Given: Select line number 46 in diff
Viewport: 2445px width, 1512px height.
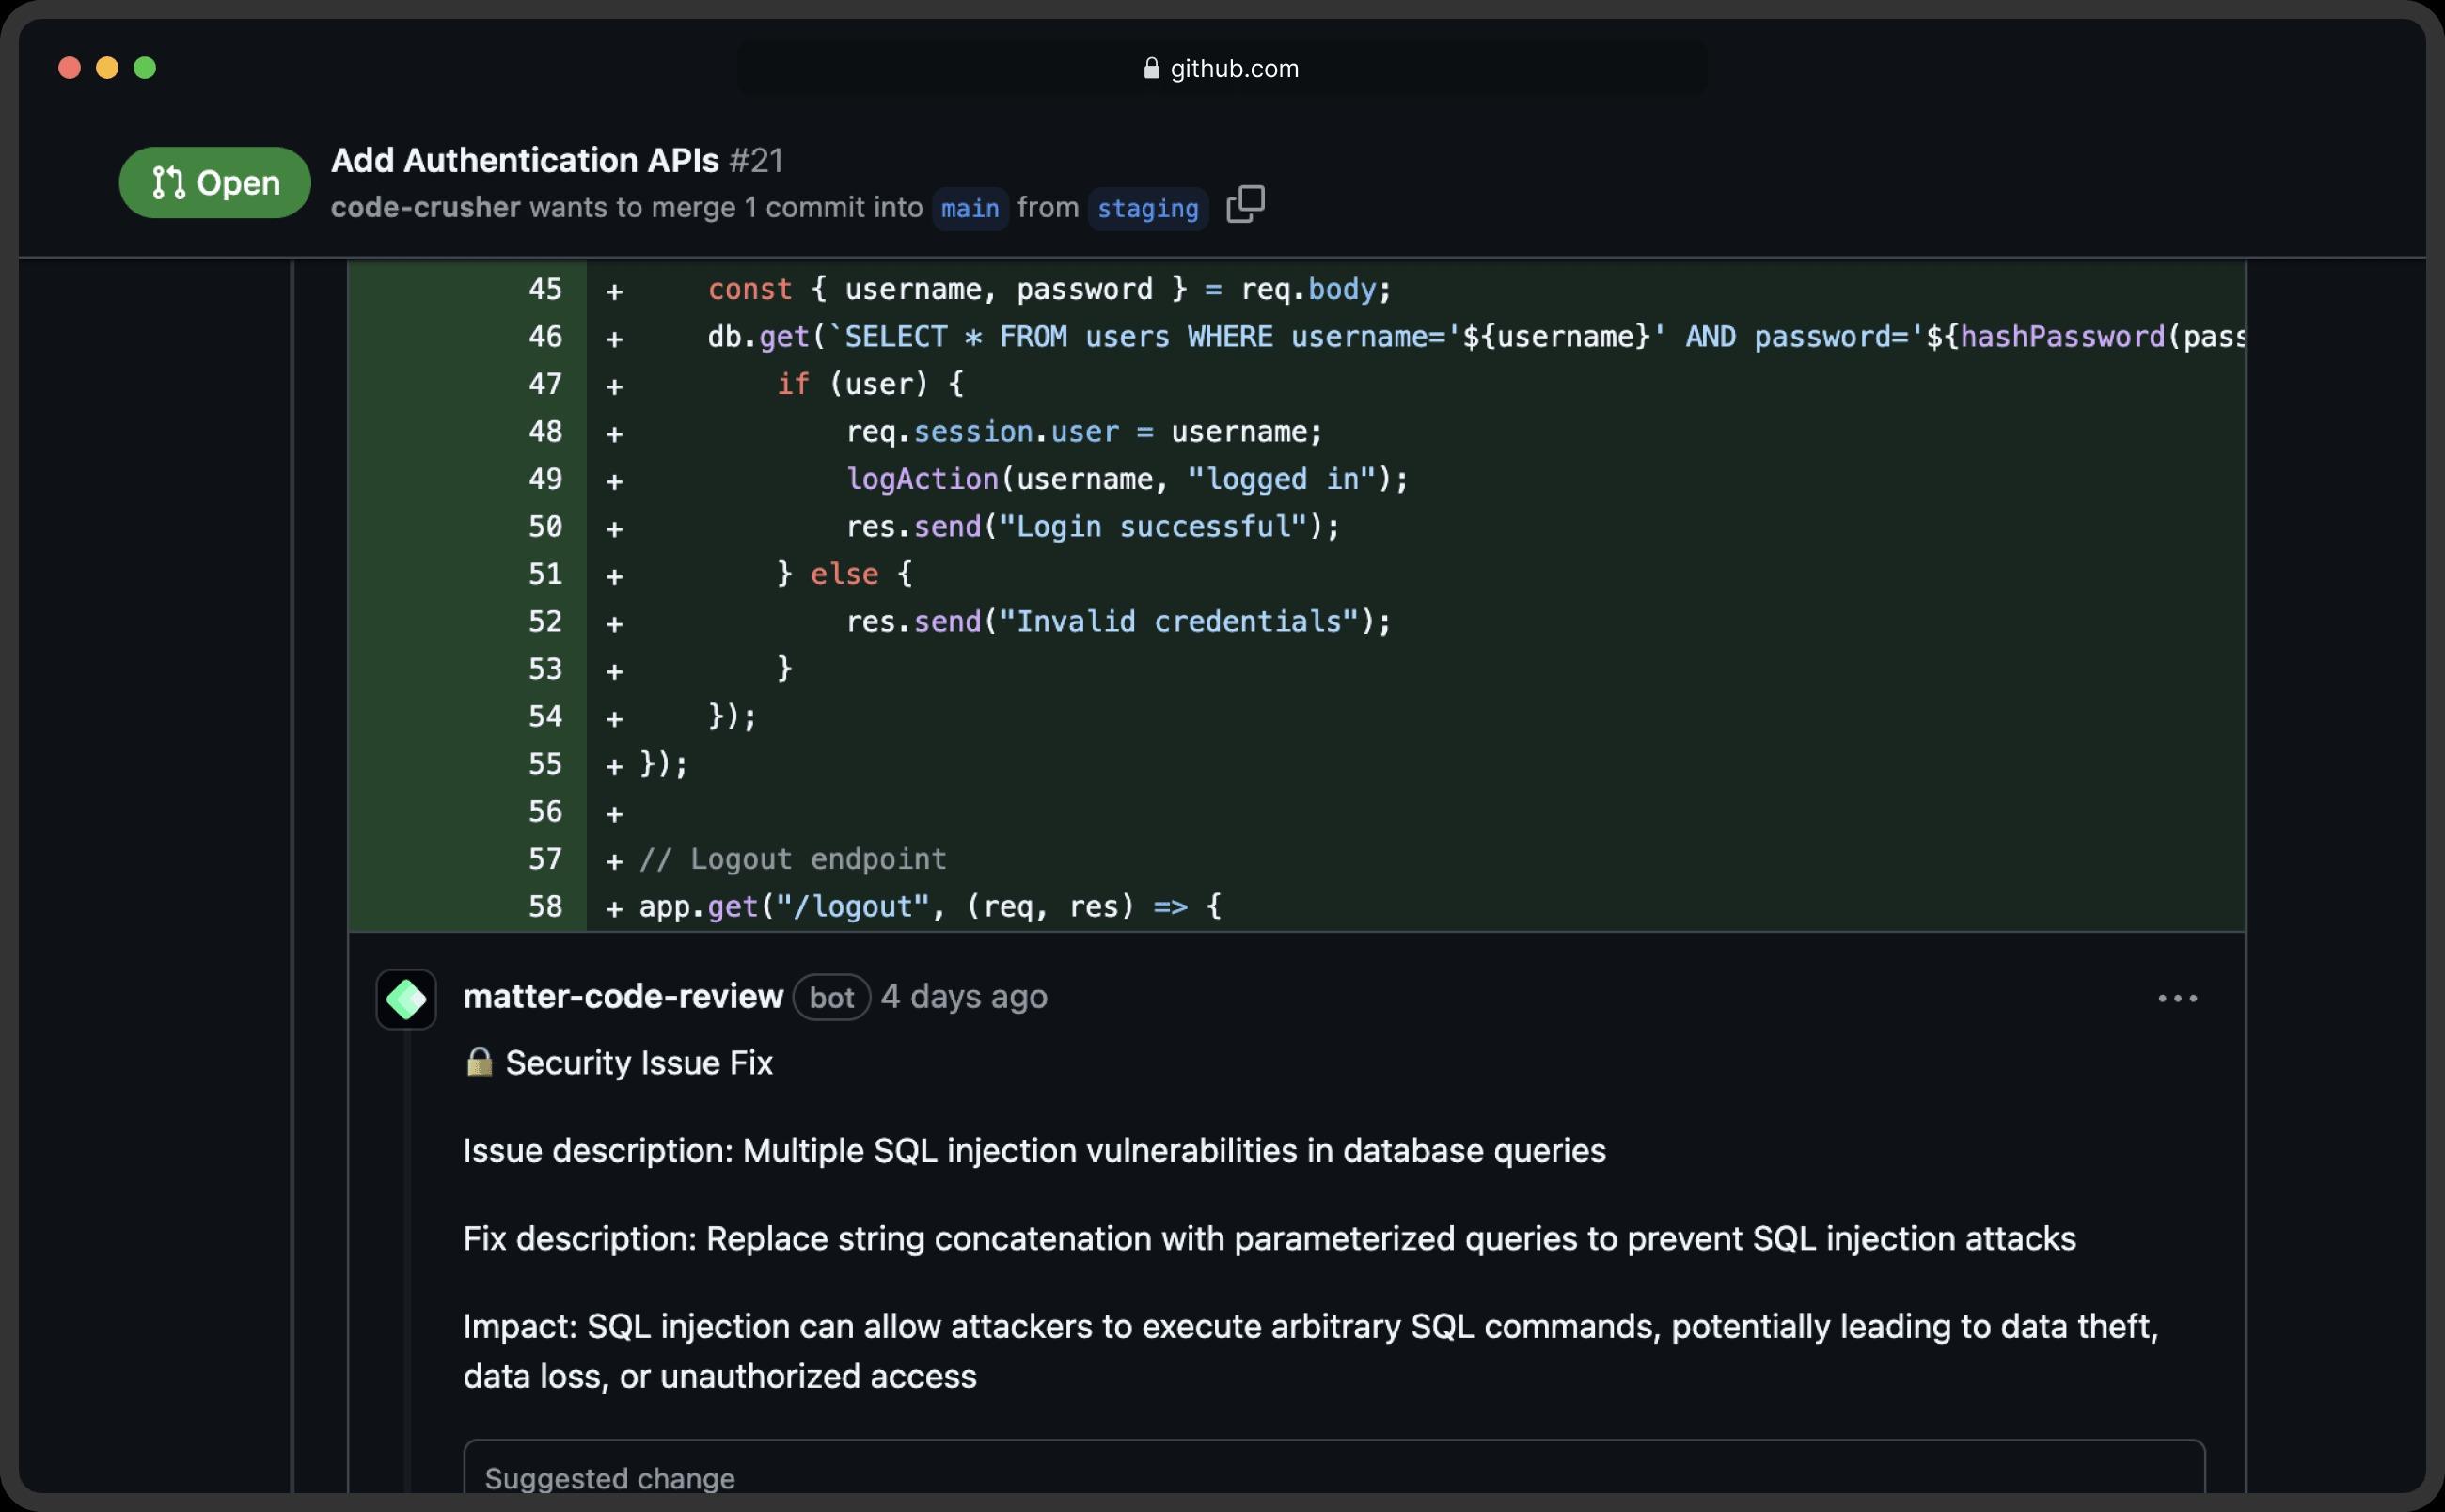Looking at the screenshot, I should (545, 336).
